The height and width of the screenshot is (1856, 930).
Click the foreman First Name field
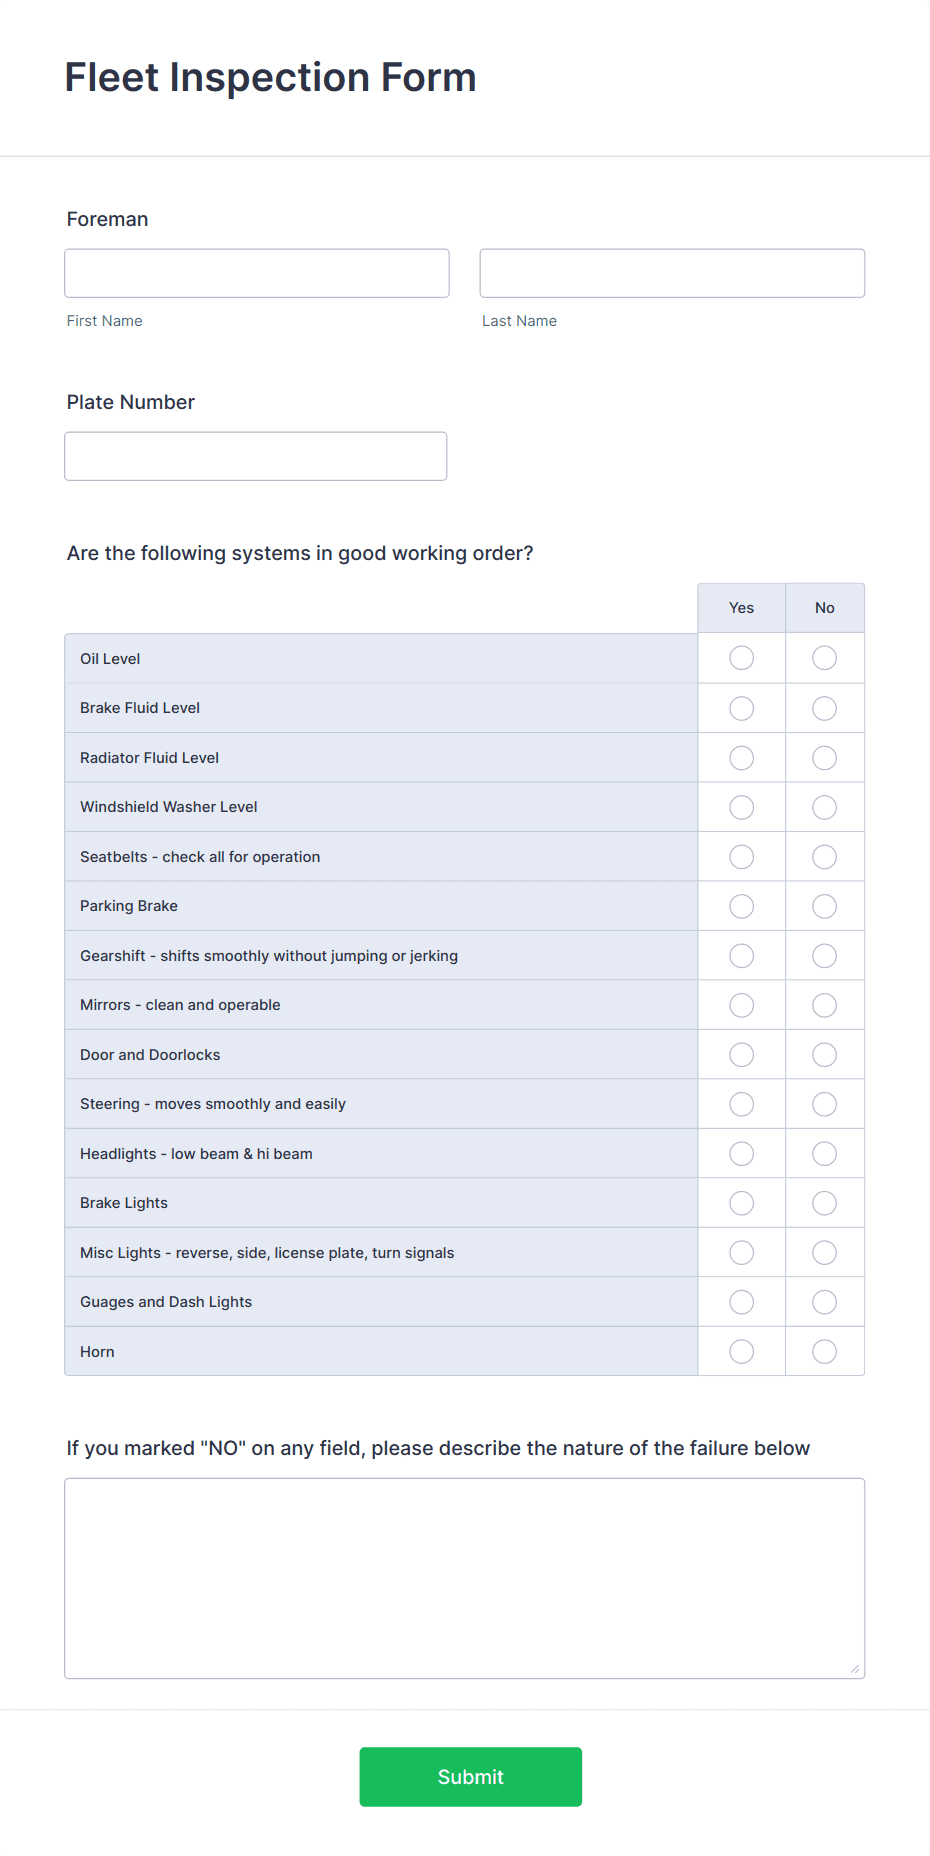(256, 272)
